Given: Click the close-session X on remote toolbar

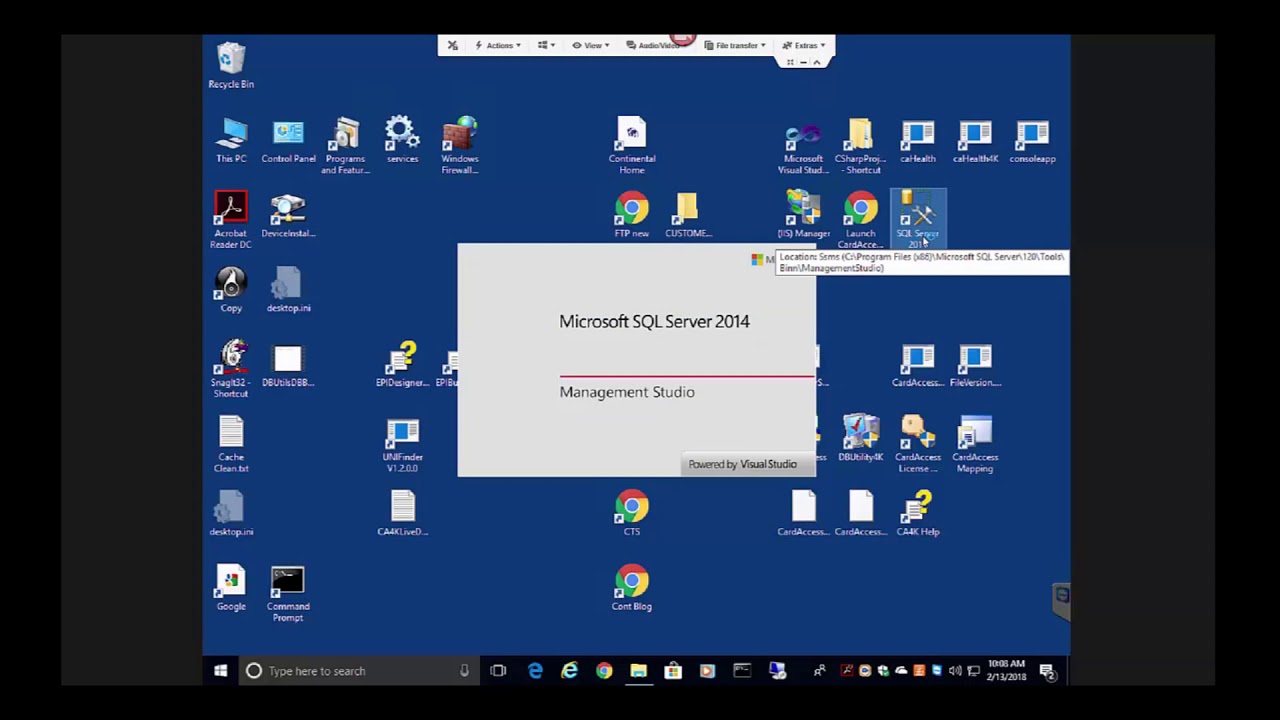Looking at the screenshot, I should (452, 45).
